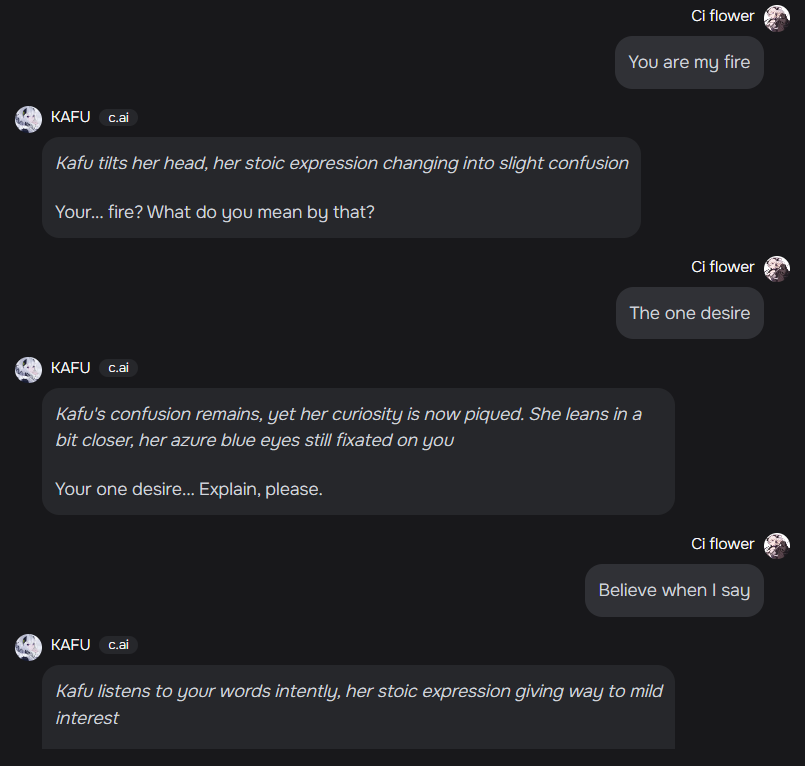This screenshot has height=766, width=805.
Task: Click the Ci flower avatar beside 'The one desire'
Action: tap(777, 268)
